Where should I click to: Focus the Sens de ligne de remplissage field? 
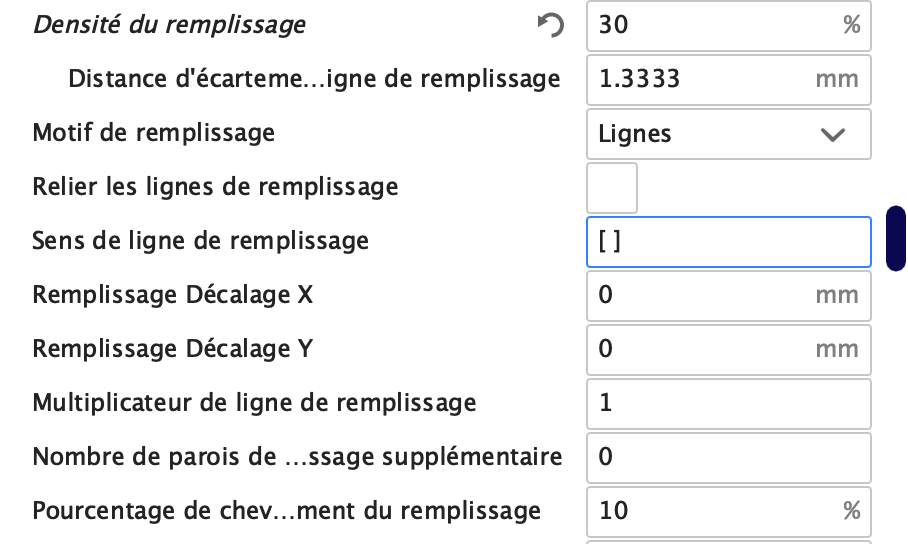728,242
